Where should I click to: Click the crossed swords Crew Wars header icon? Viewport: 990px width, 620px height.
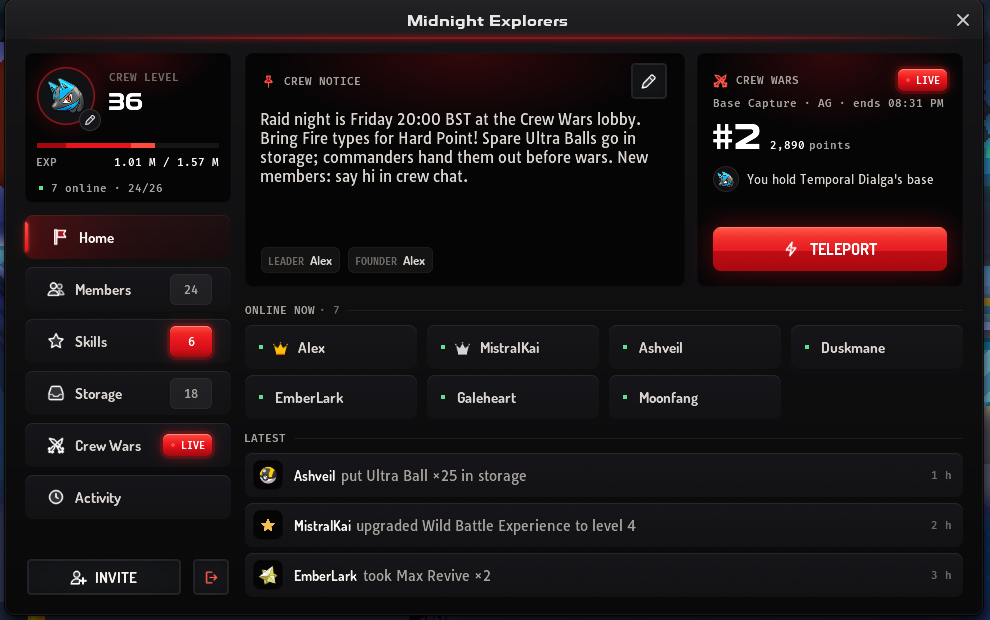pyautogui.click(x=720, y=80)
